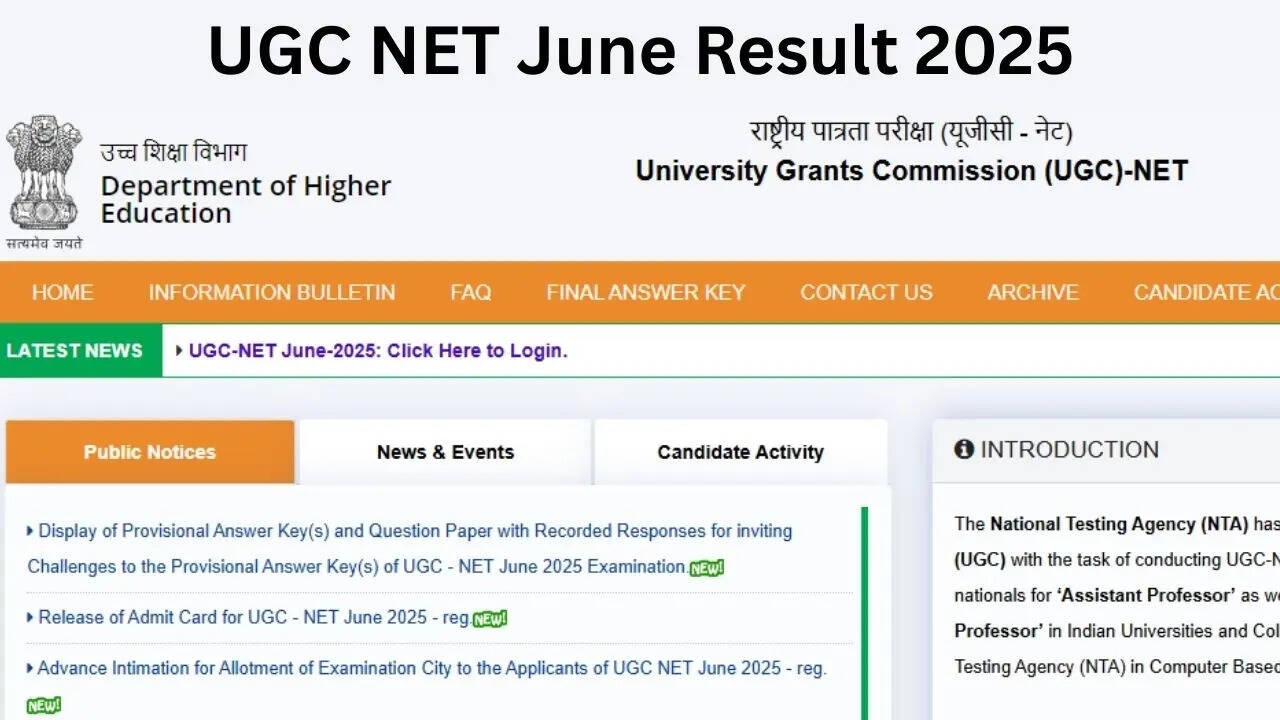Open the ARCHIVE menu item
This screenshot has height=720, width=1280.
click(1033, 292)
